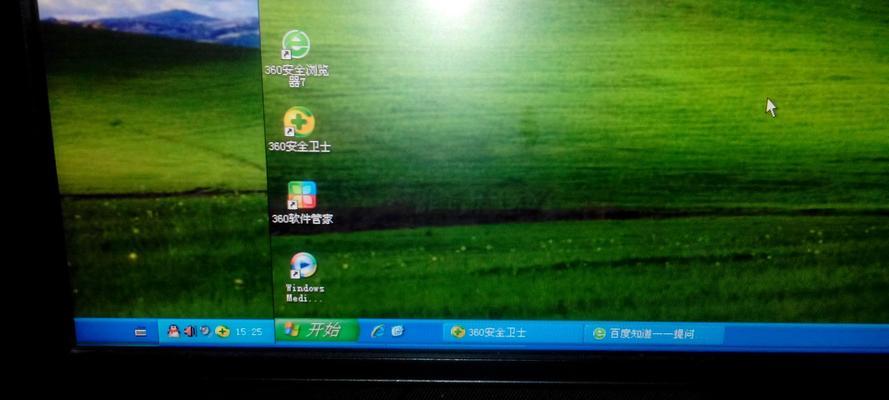Switch to 360安全卫士 taskbar window
Image resolution: width=889 pixels, height=400 pixels.
point(513,333)
